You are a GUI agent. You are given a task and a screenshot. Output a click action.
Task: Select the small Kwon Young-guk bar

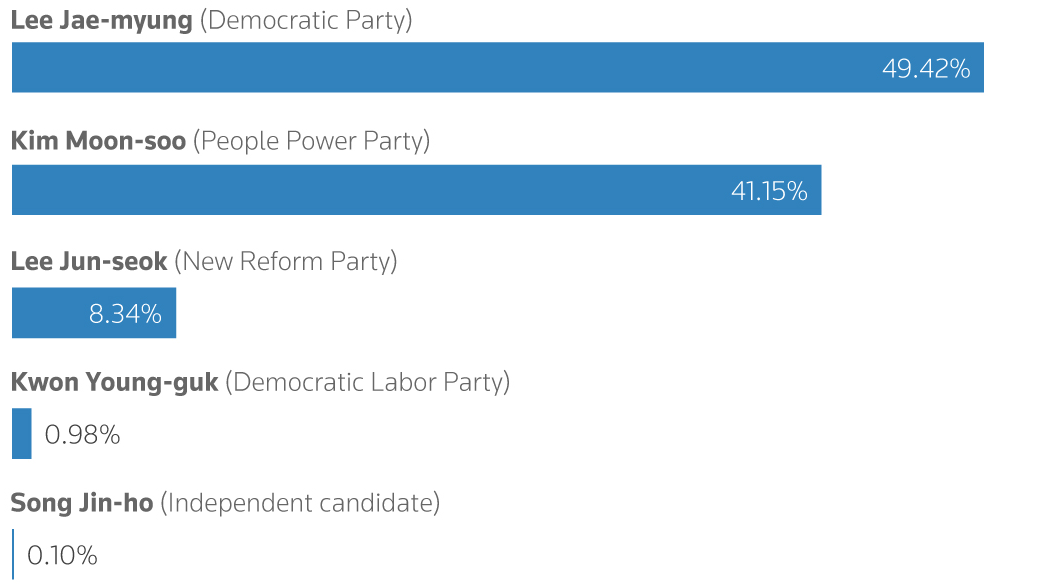point(21,434)
